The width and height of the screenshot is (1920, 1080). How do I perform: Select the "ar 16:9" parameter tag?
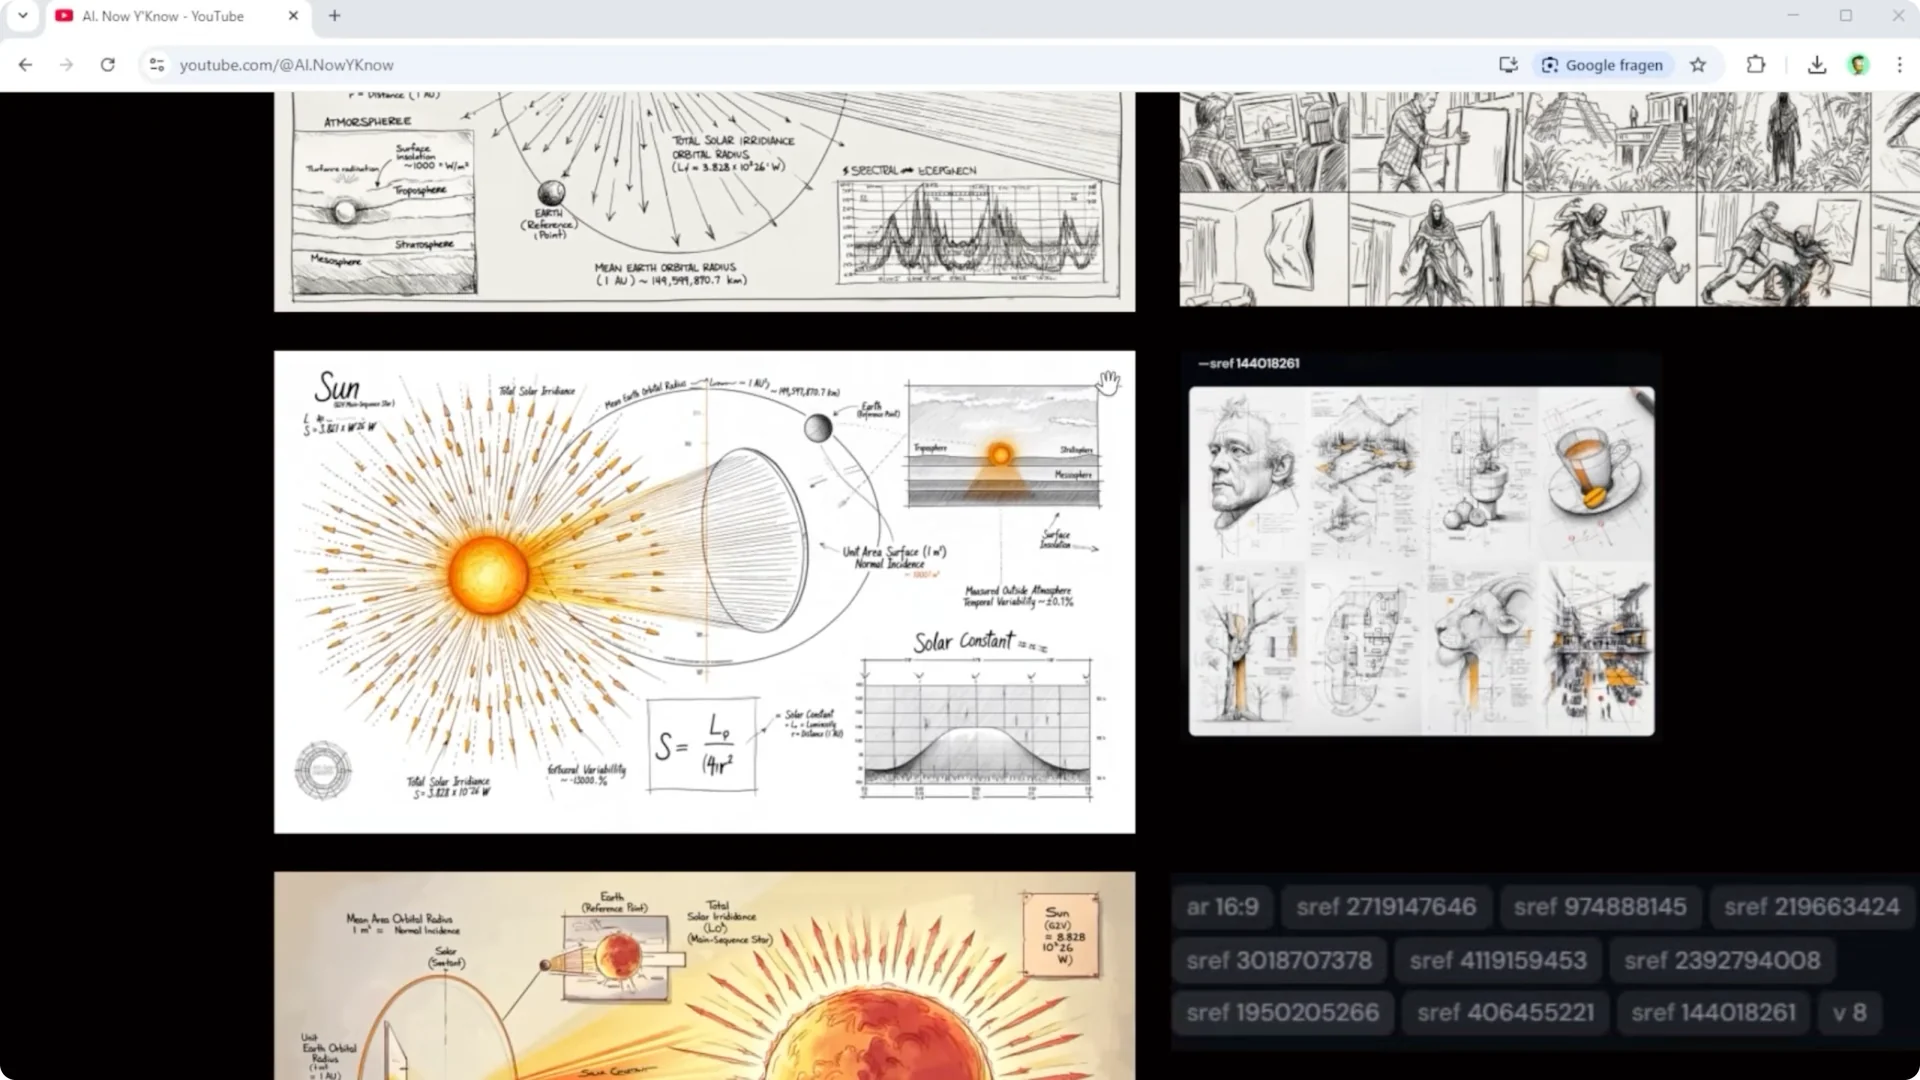pos(1222,906)
